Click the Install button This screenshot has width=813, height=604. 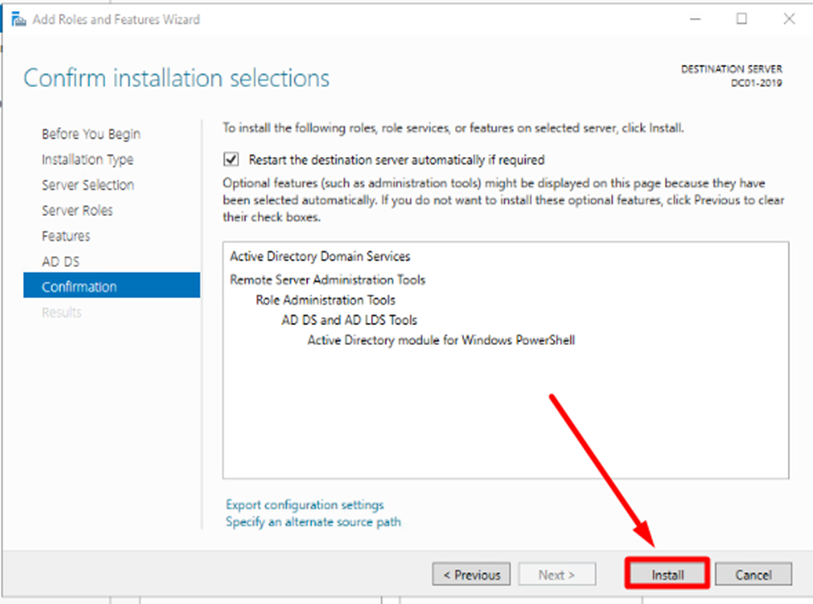tap(667, 575)
